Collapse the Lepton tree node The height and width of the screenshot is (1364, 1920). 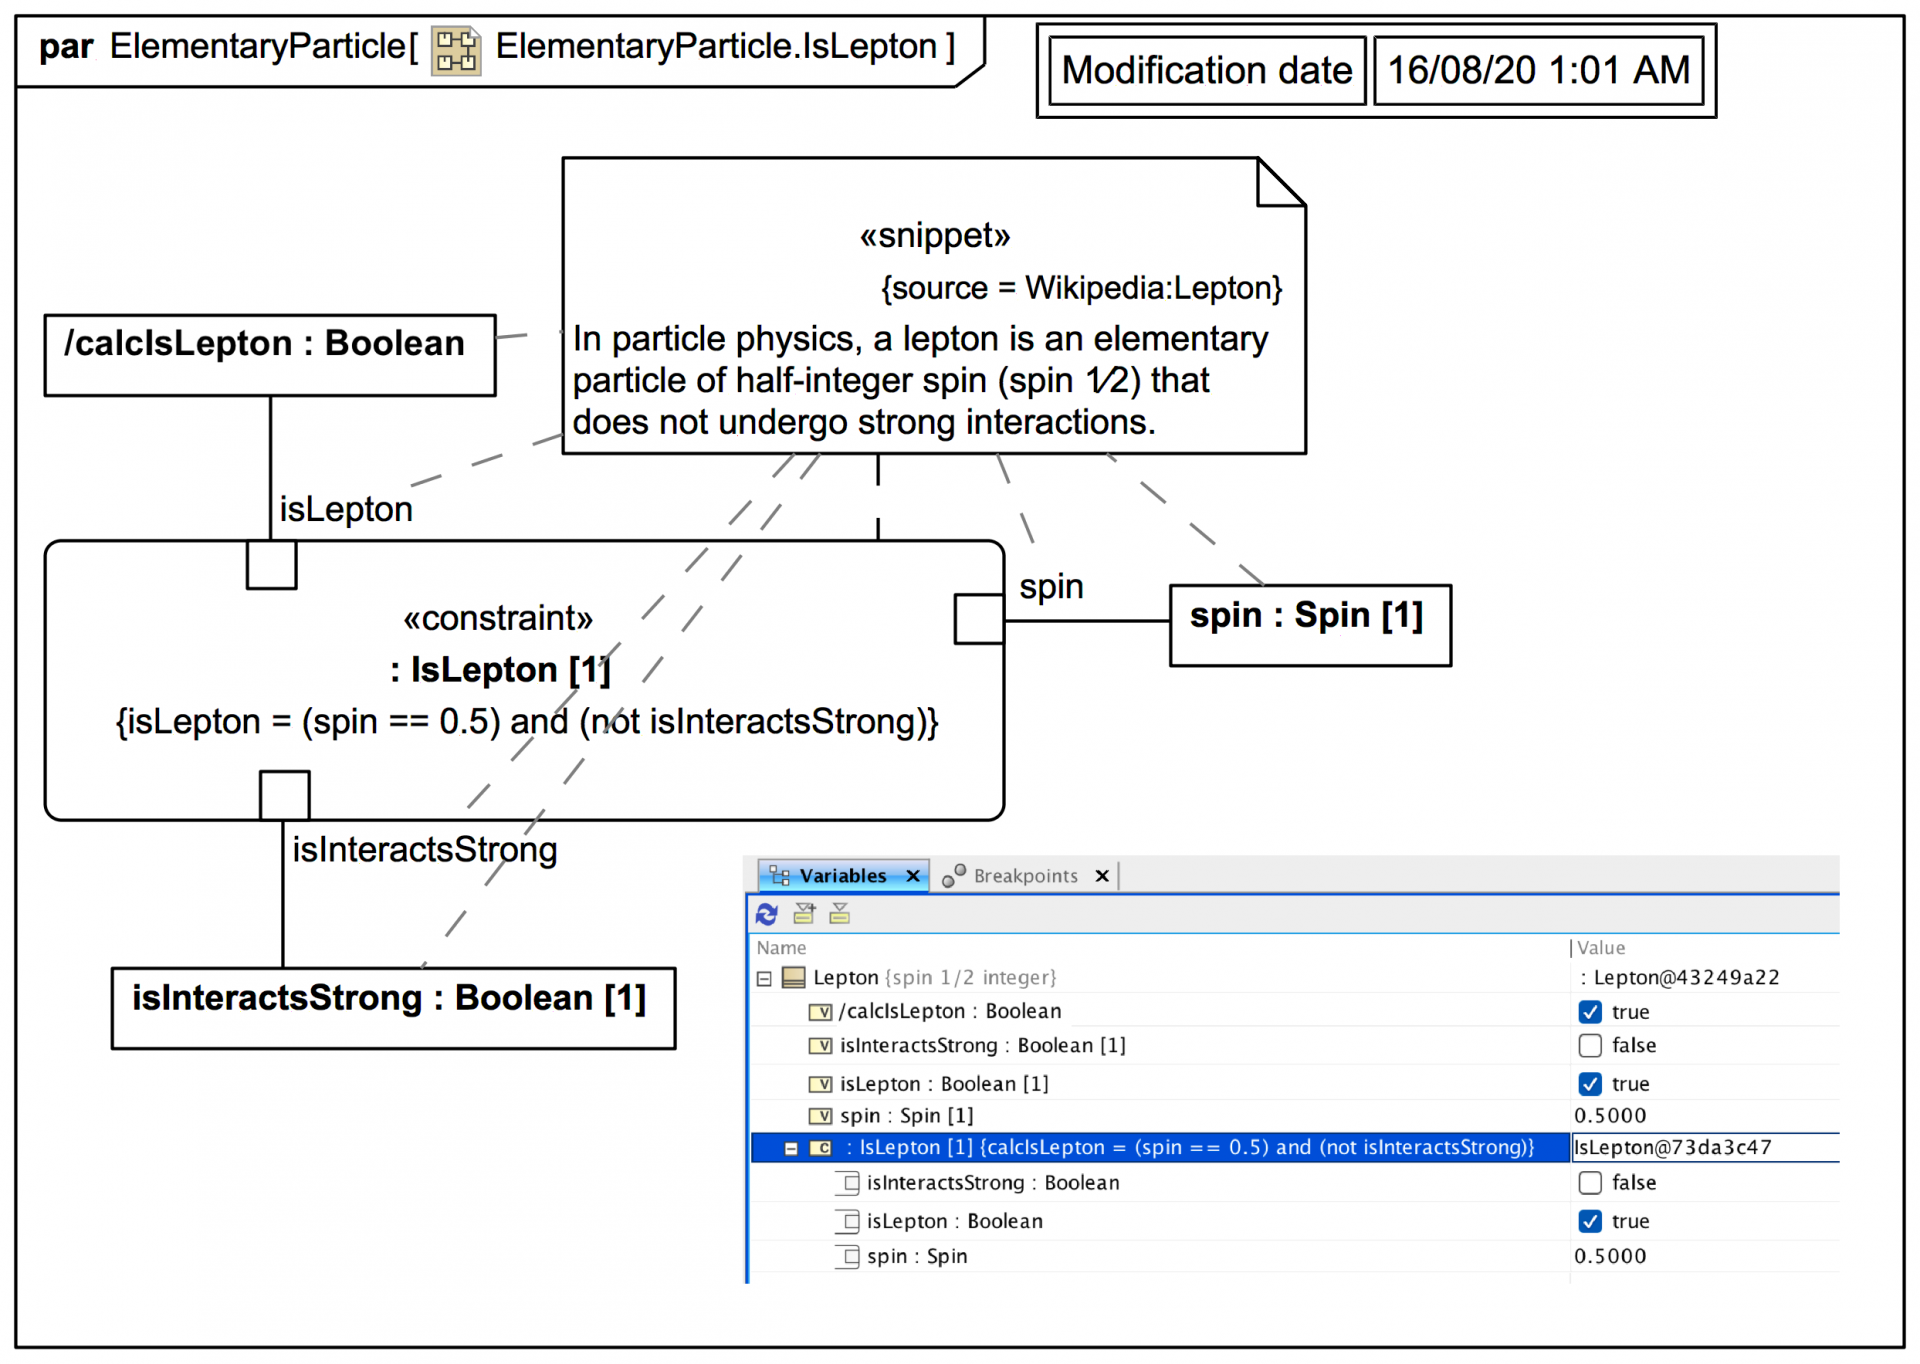tap(764, 978)
